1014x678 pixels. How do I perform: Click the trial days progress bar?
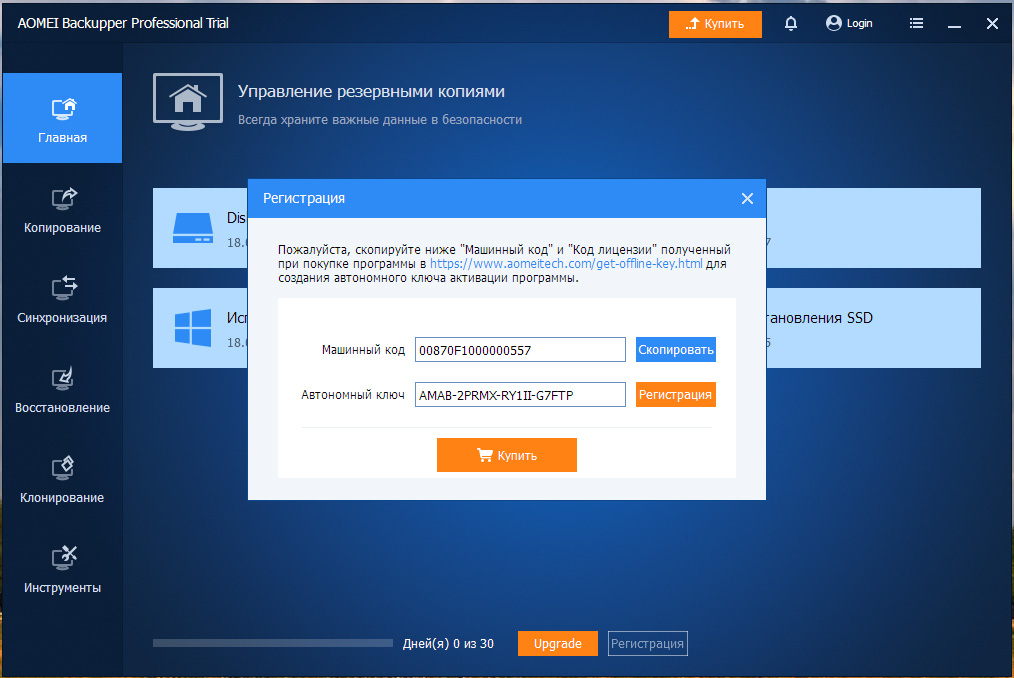click(273, 643)
